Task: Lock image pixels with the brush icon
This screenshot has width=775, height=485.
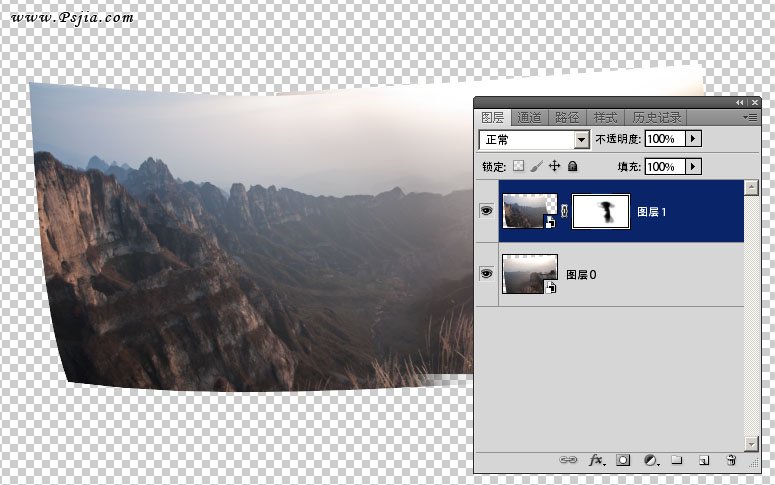Action: point(536,166)
